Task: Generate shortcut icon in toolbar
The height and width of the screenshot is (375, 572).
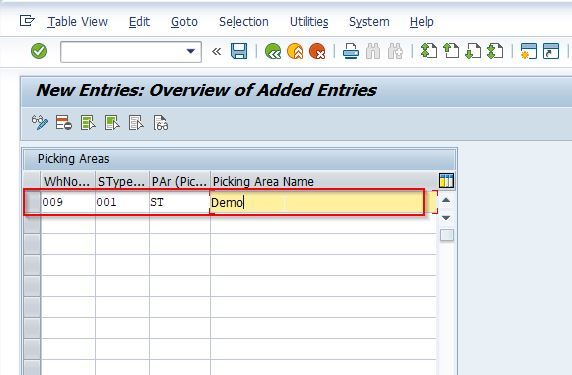Action: click(x=551, y=51)
